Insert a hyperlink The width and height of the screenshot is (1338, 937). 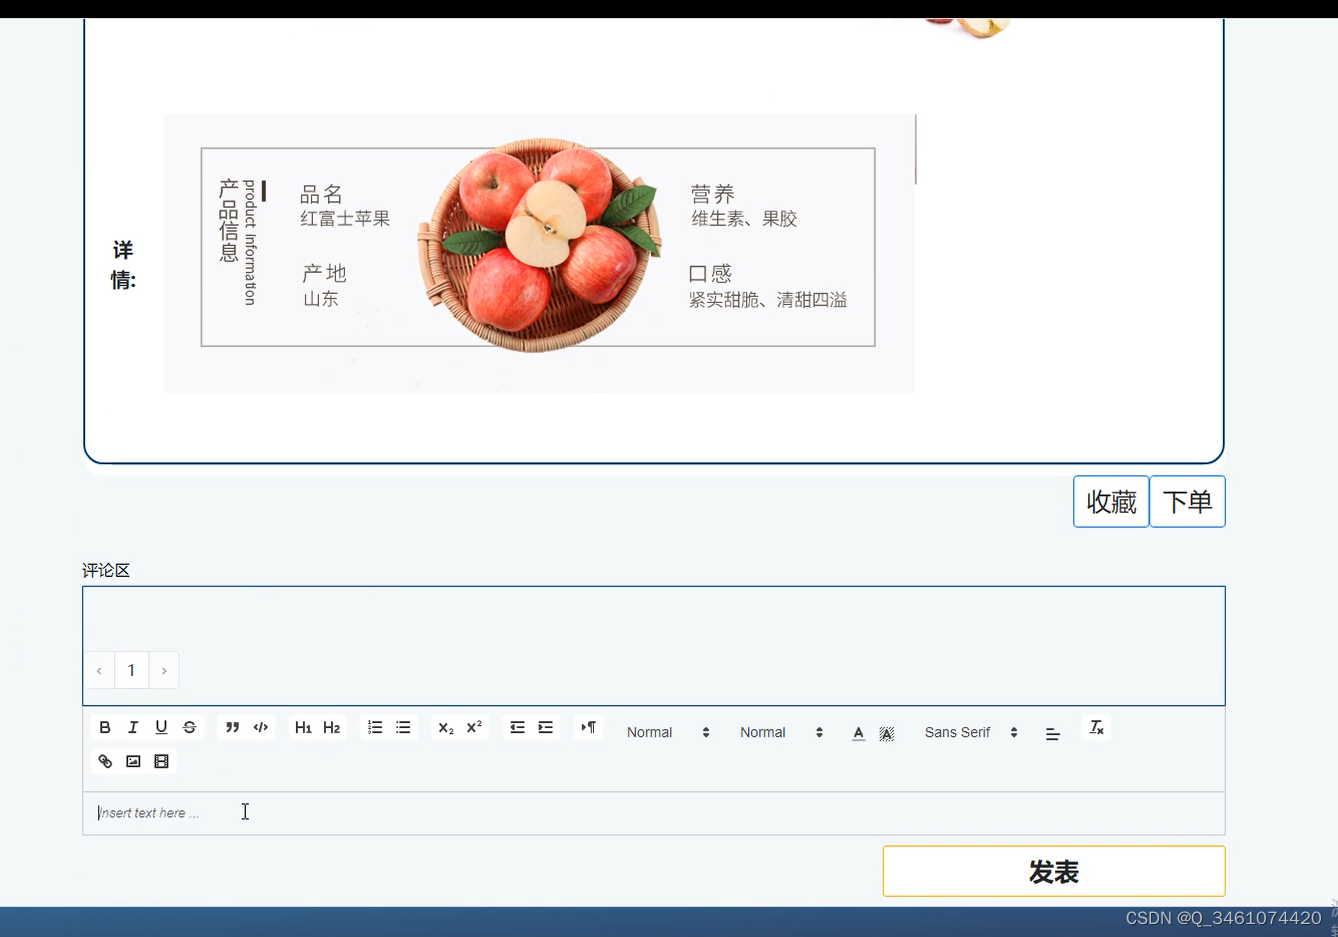pos(105,762)
